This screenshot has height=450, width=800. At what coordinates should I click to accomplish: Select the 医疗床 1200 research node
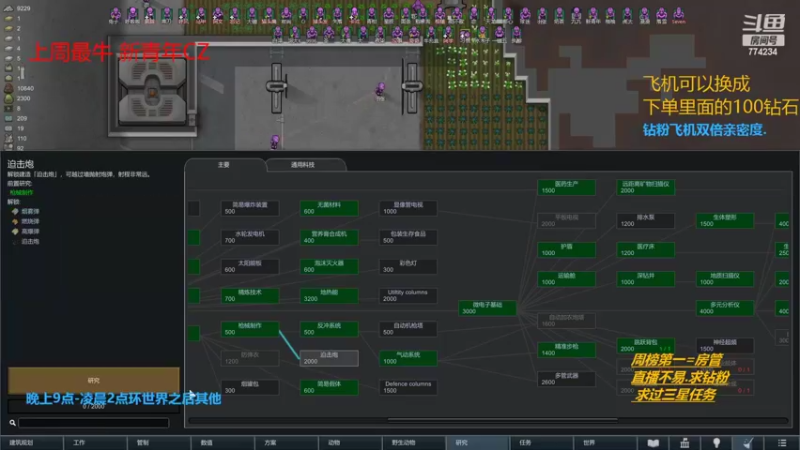[645, 249]
